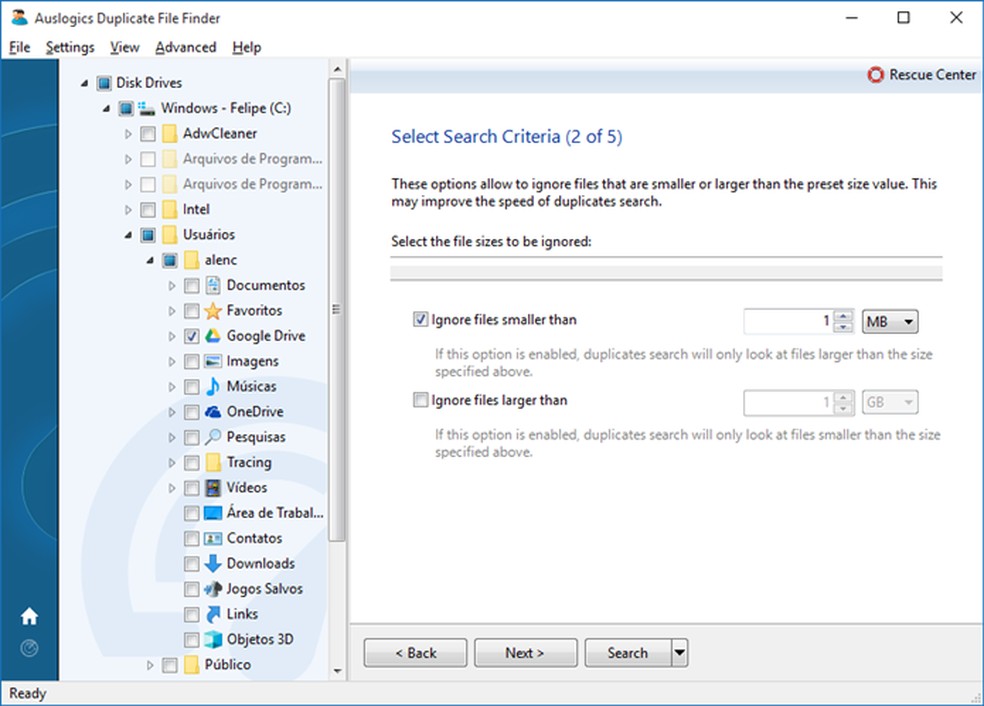Click the Pesquisas magnifier icon
This screenshot has width=984, height=706.
(213, 437)
